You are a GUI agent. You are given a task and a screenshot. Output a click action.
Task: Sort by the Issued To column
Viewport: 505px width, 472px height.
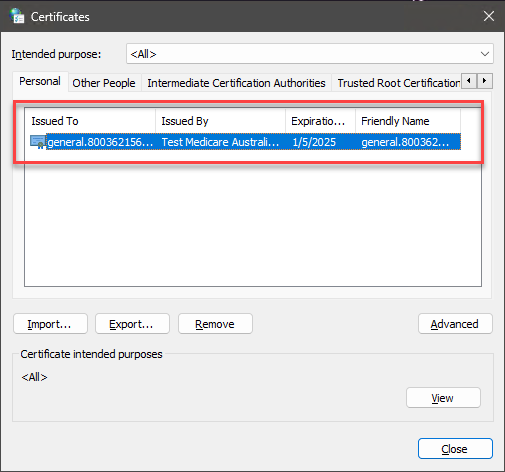tap(90, 121)
